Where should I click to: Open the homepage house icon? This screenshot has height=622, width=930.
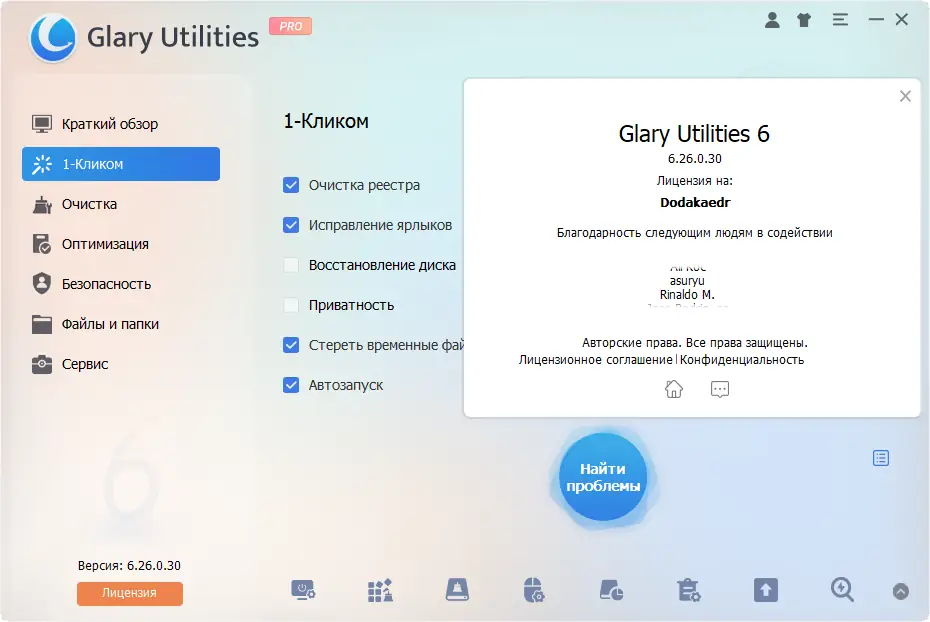pyautogui.click(x=674, y=389)
